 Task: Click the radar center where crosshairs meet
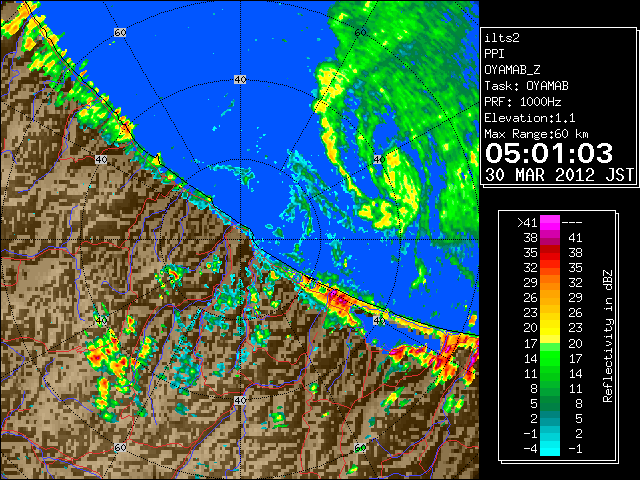pyautogui.click(x=240, y=240)
